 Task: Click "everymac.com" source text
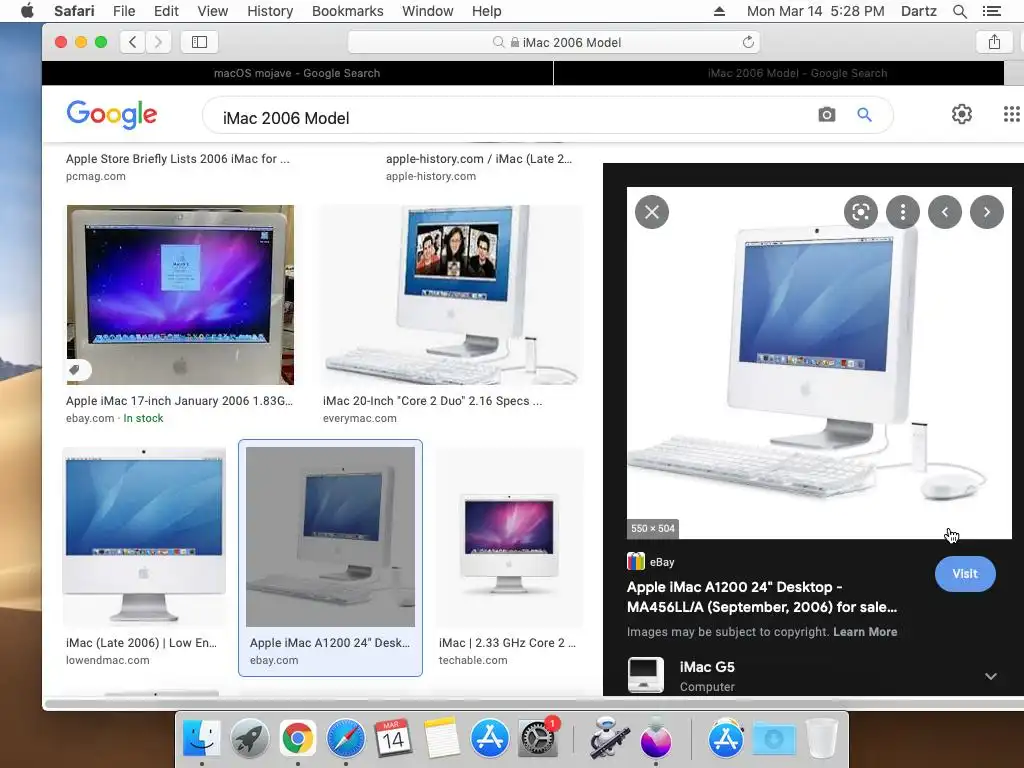tap(359, 418)
